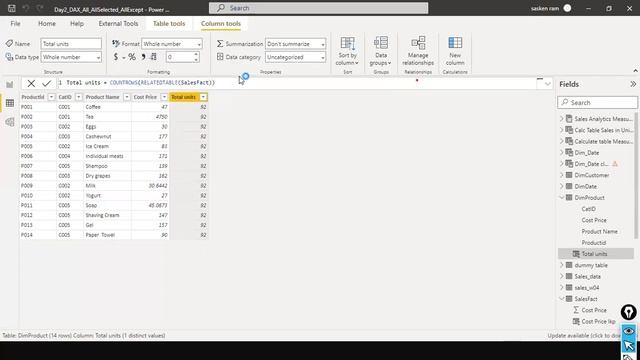Select CatID field under DimProduct
The width and height of the screenshot is (640, 360).
pos(588,209)
